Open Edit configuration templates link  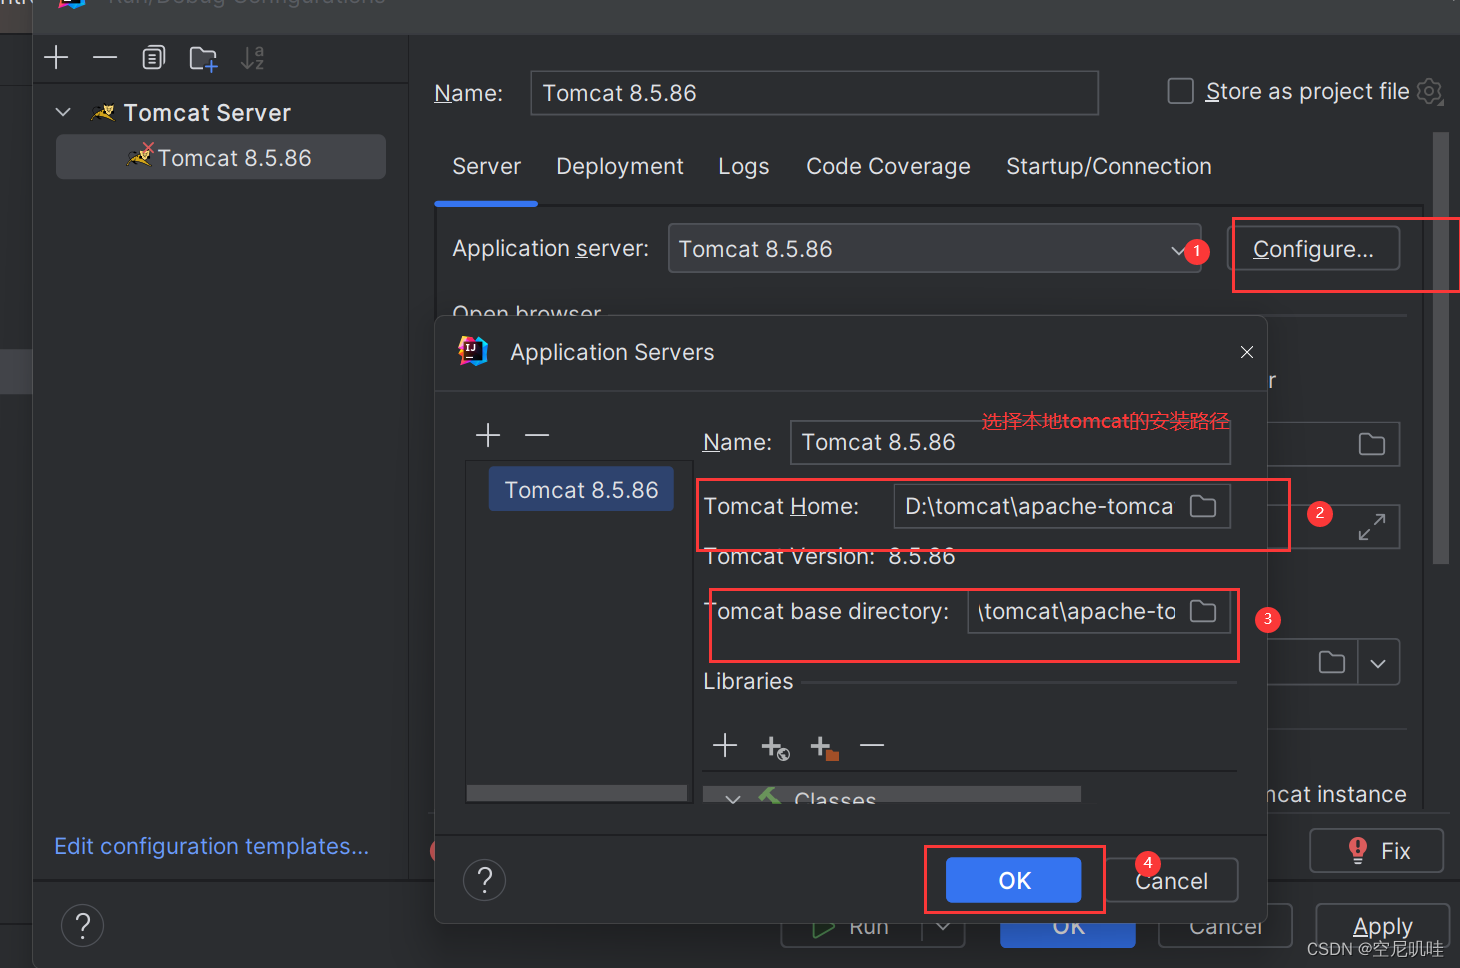click(210, 846)
